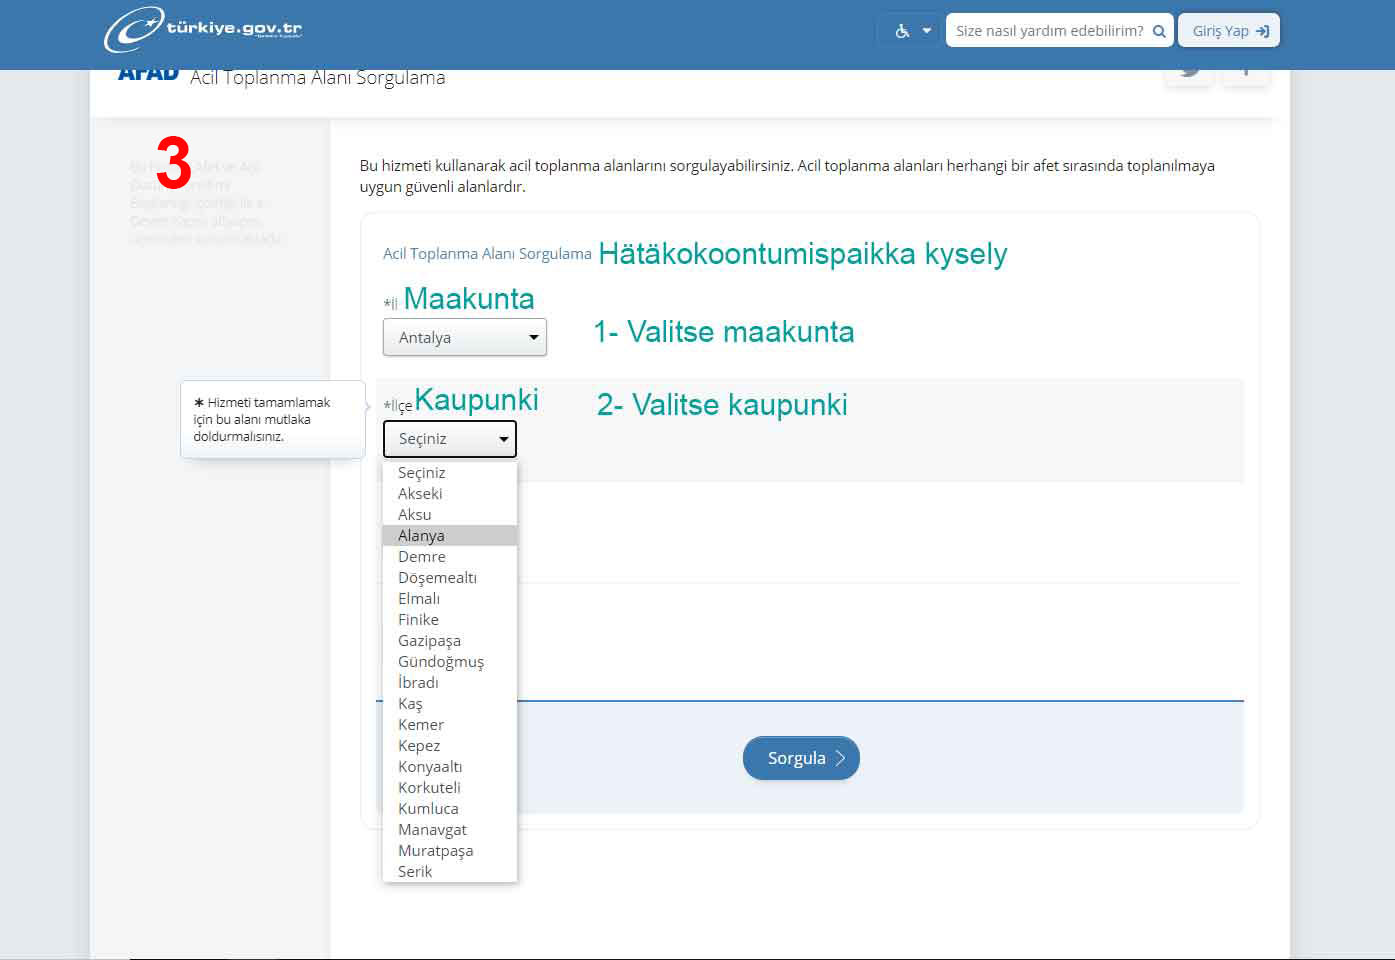The height and width of the screenshot is (960, 1395).
Task: Choose the Gazipaşa option
Action: [x=429, y=641]
